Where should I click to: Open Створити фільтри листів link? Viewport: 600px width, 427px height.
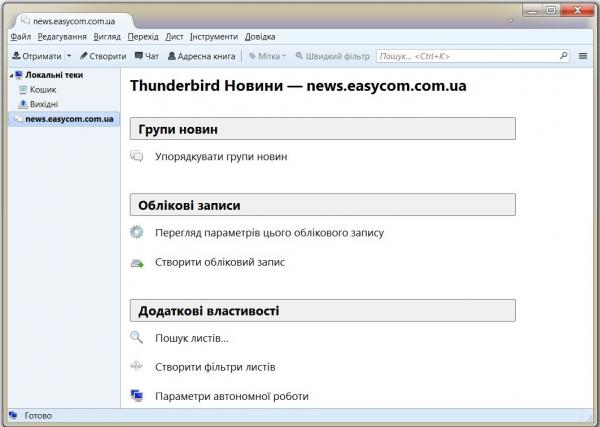(x=215, y=367)
